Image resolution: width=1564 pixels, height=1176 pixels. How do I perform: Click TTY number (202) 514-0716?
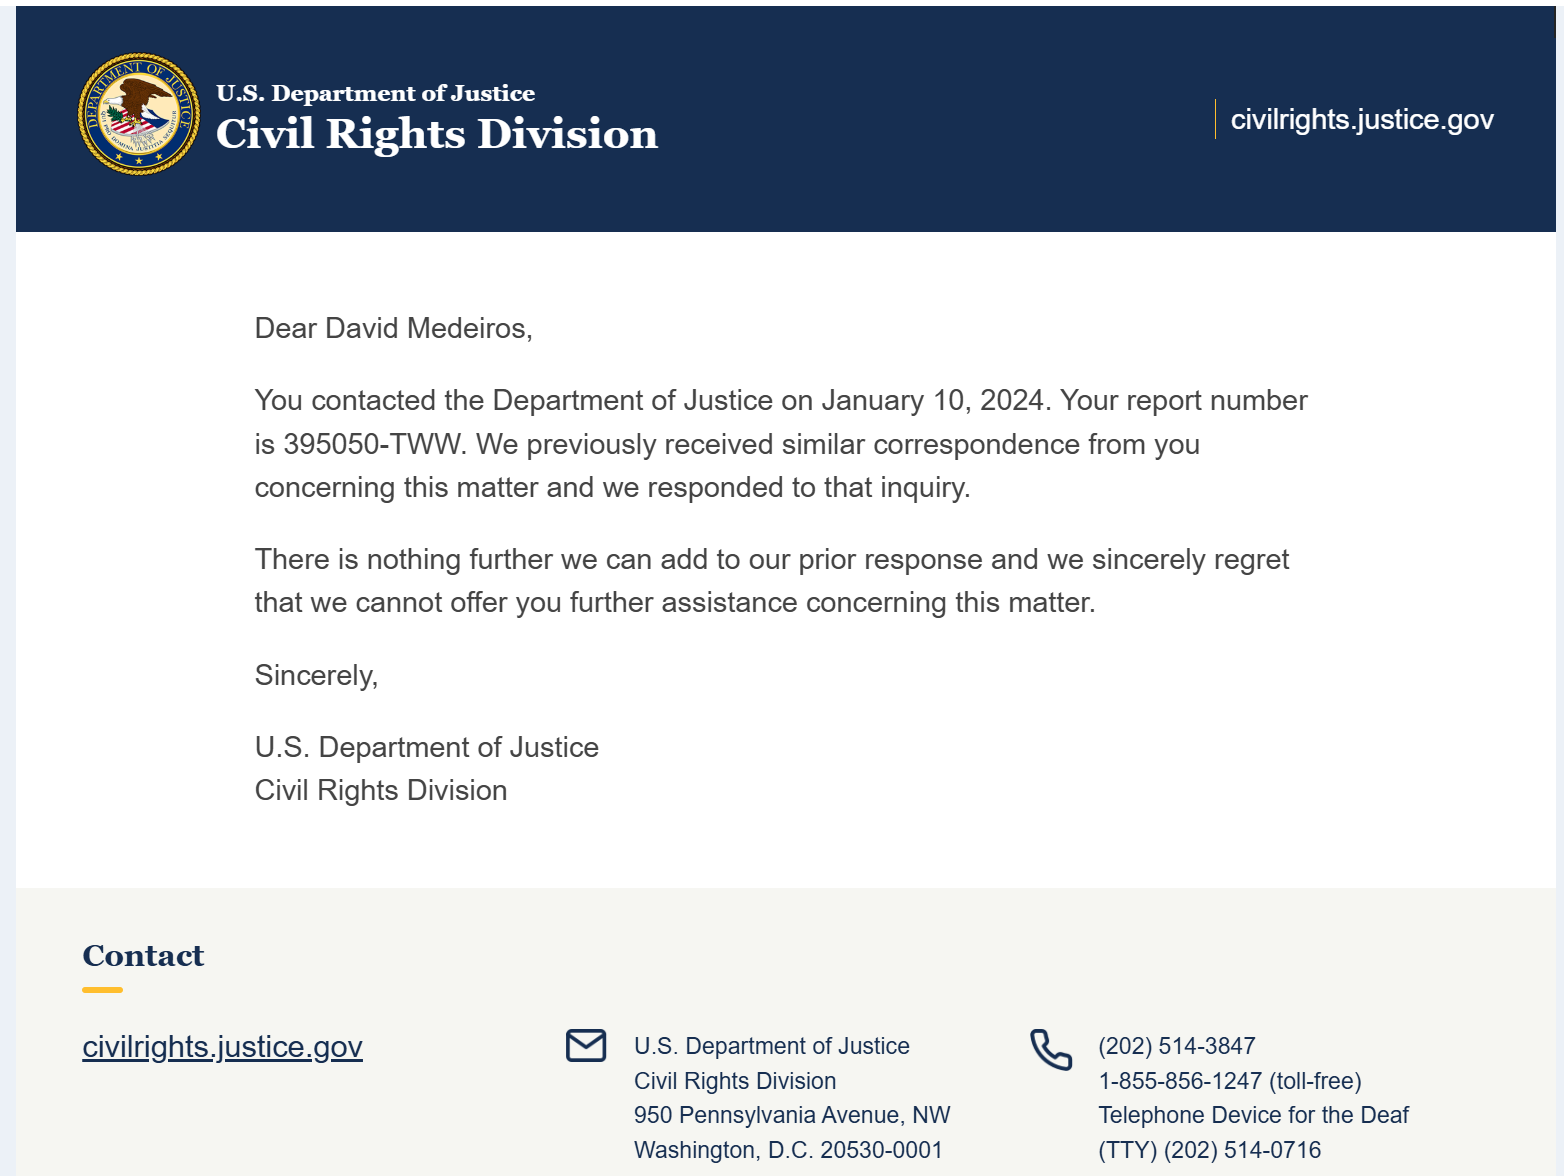(1243, 1150)
